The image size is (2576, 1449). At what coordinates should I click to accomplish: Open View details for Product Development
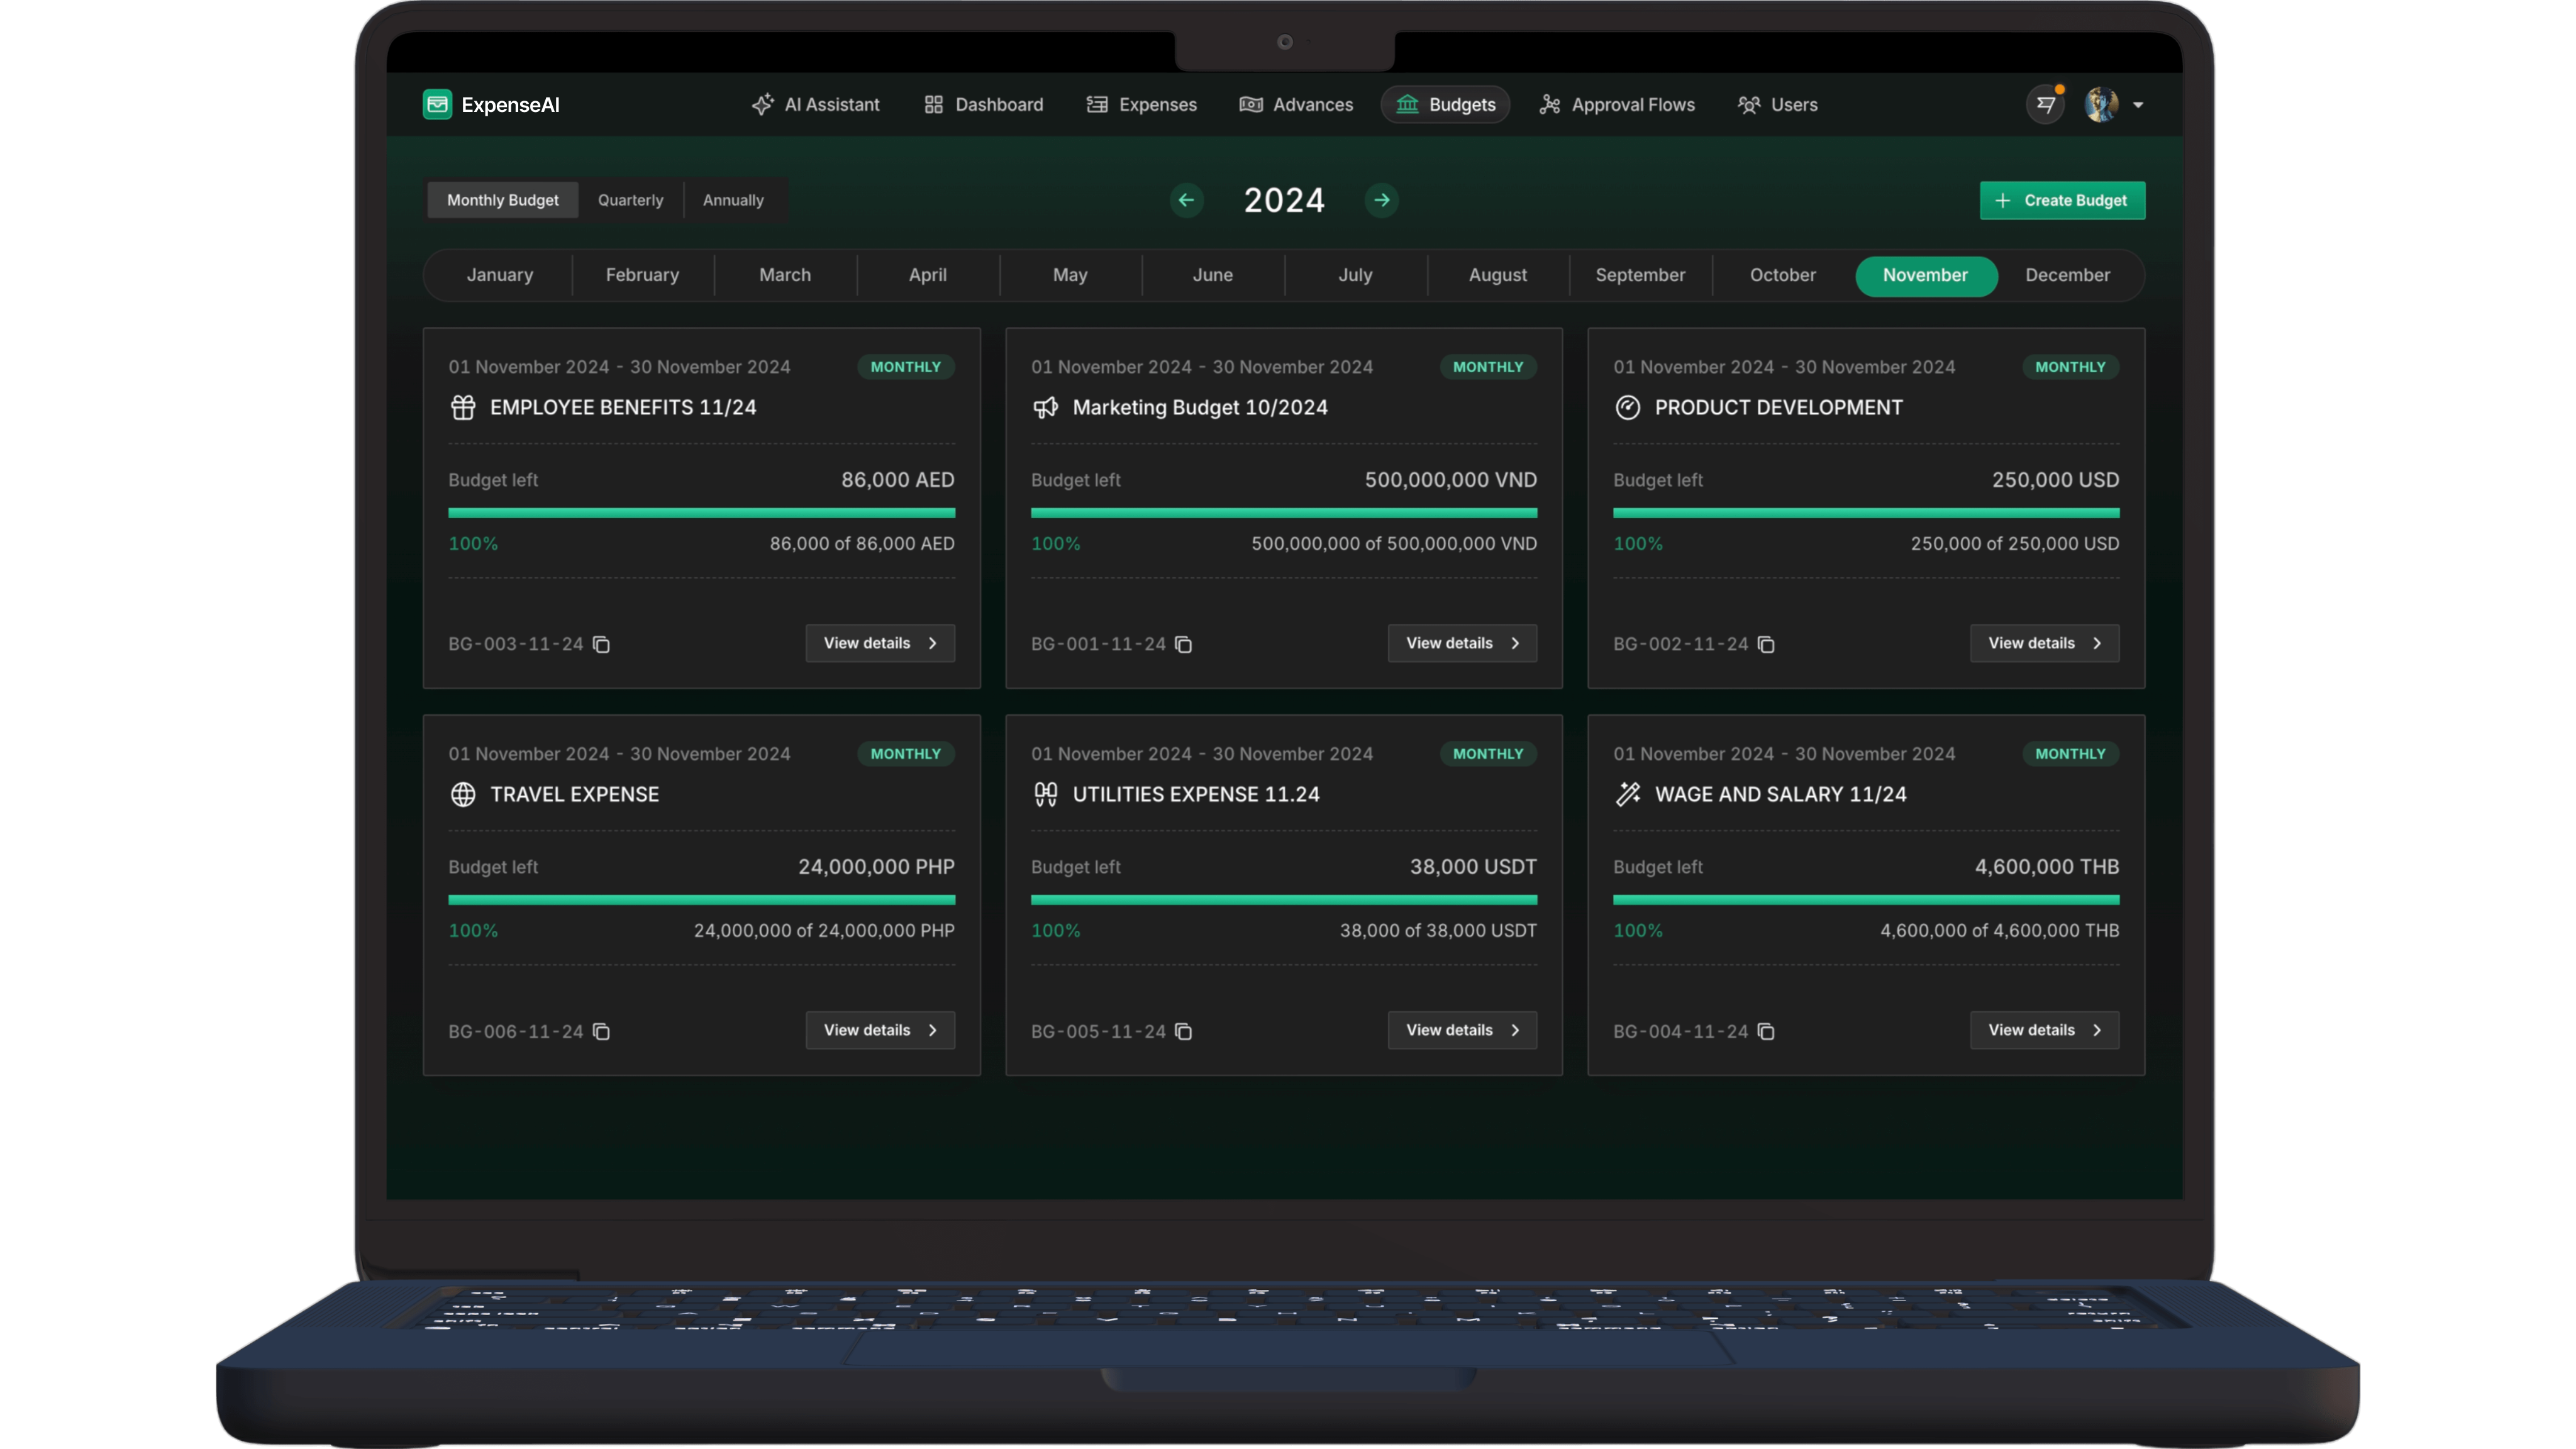coord(2044,643)
